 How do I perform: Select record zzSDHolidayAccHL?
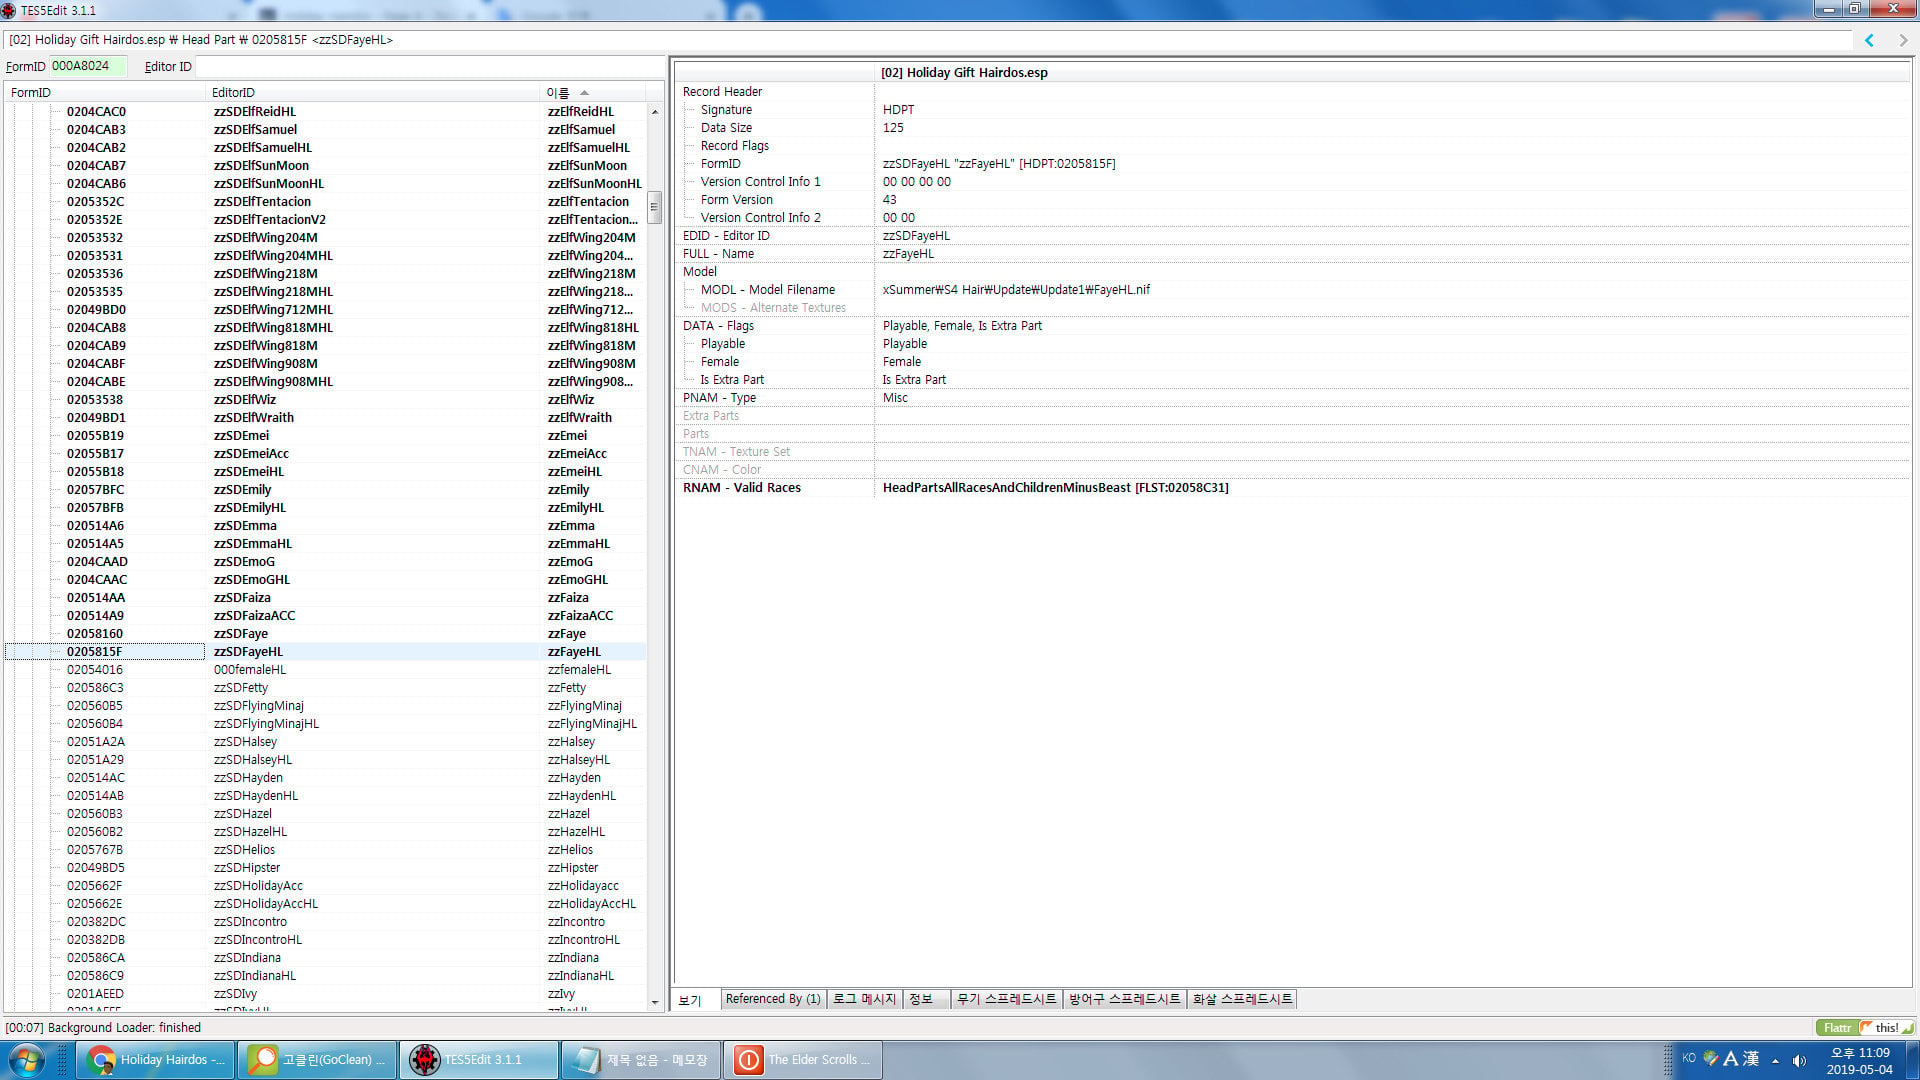click(325, 903)
